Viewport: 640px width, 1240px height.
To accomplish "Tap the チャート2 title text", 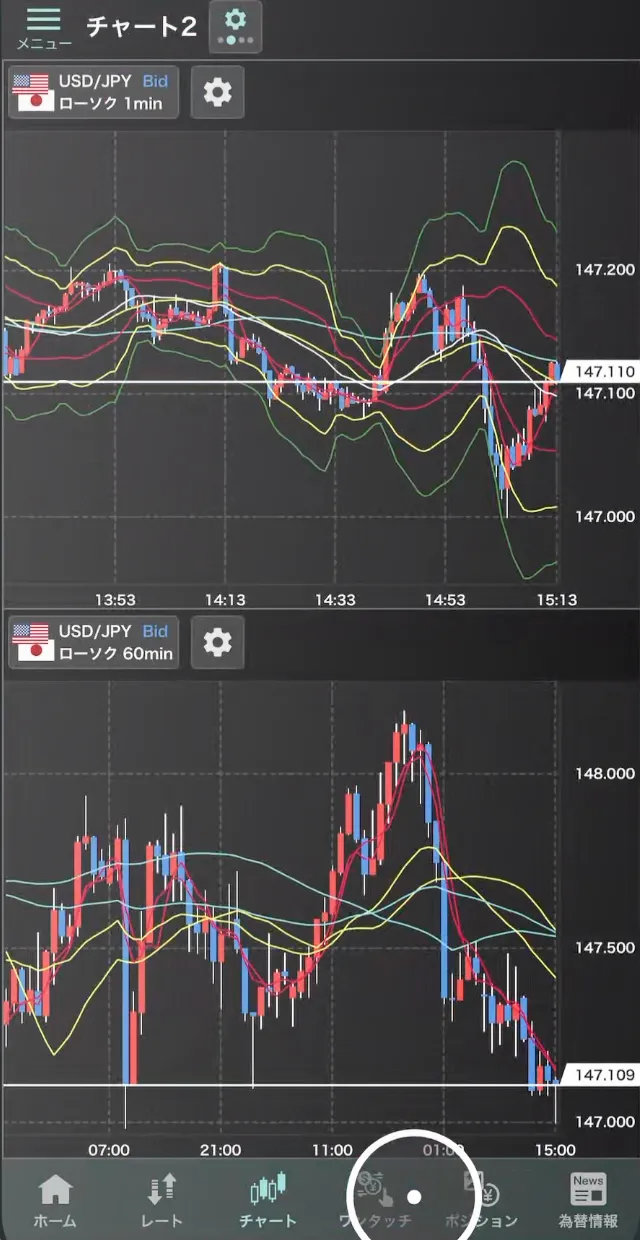I will [x=141, y=27].
